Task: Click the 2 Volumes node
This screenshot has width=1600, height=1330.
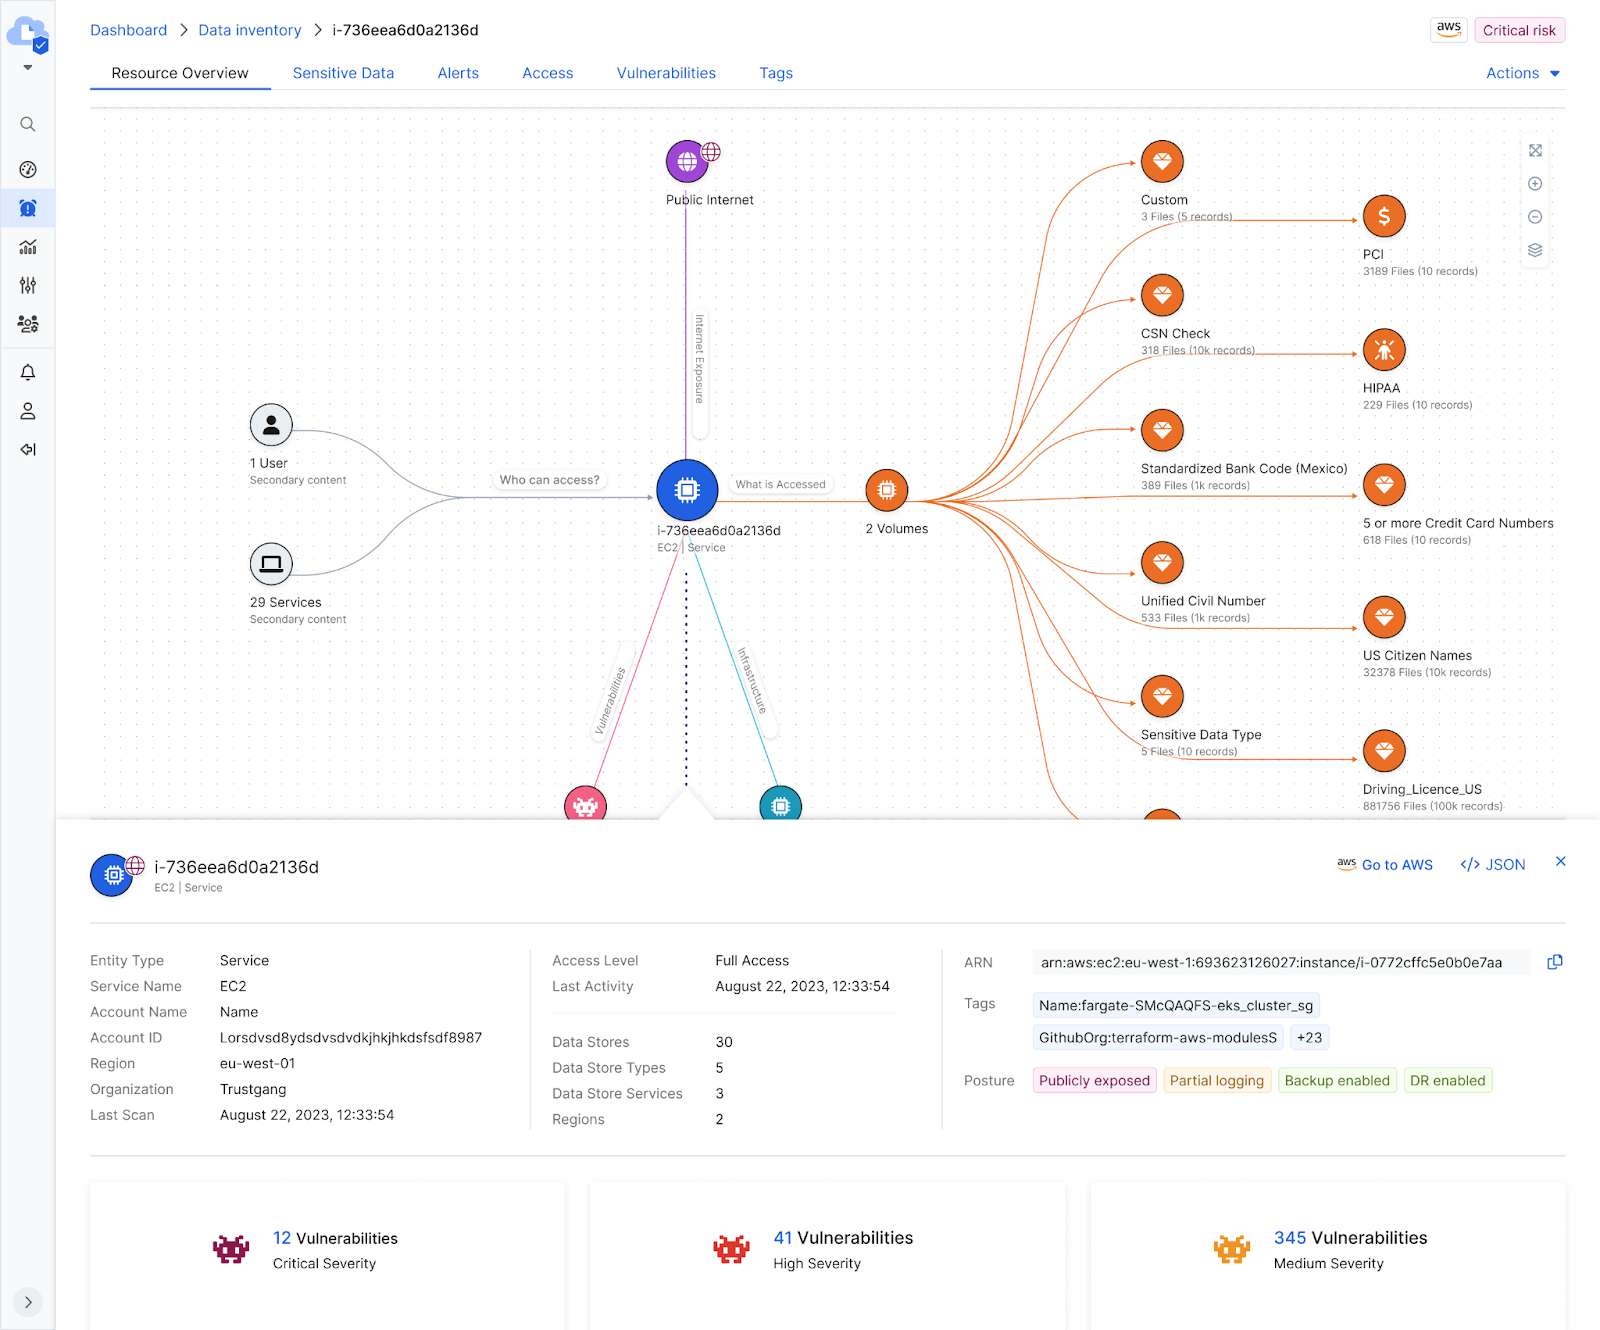Action: pos(886,490)
